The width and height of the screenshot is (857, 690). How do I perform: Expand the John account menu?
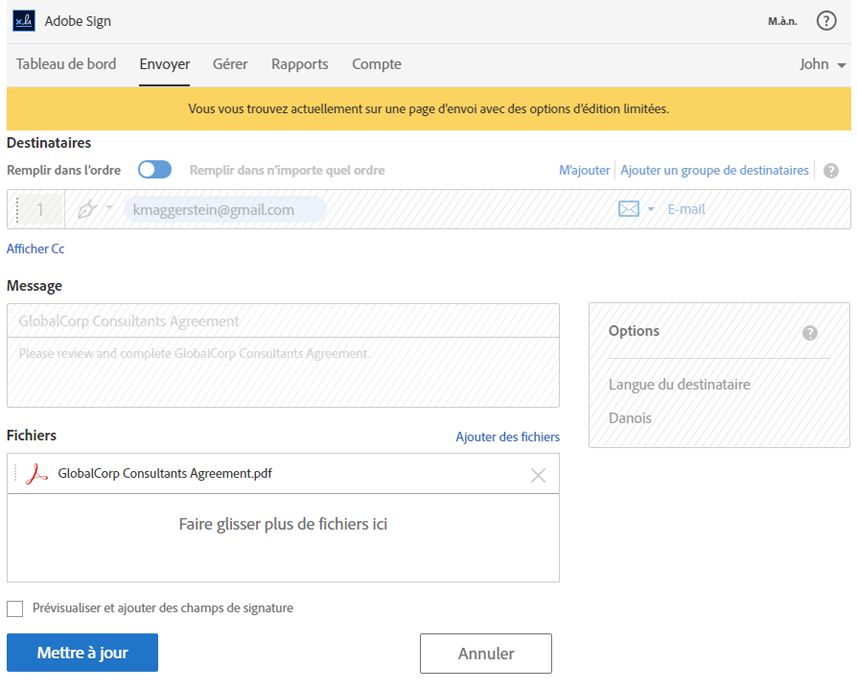tap(823, 64)
